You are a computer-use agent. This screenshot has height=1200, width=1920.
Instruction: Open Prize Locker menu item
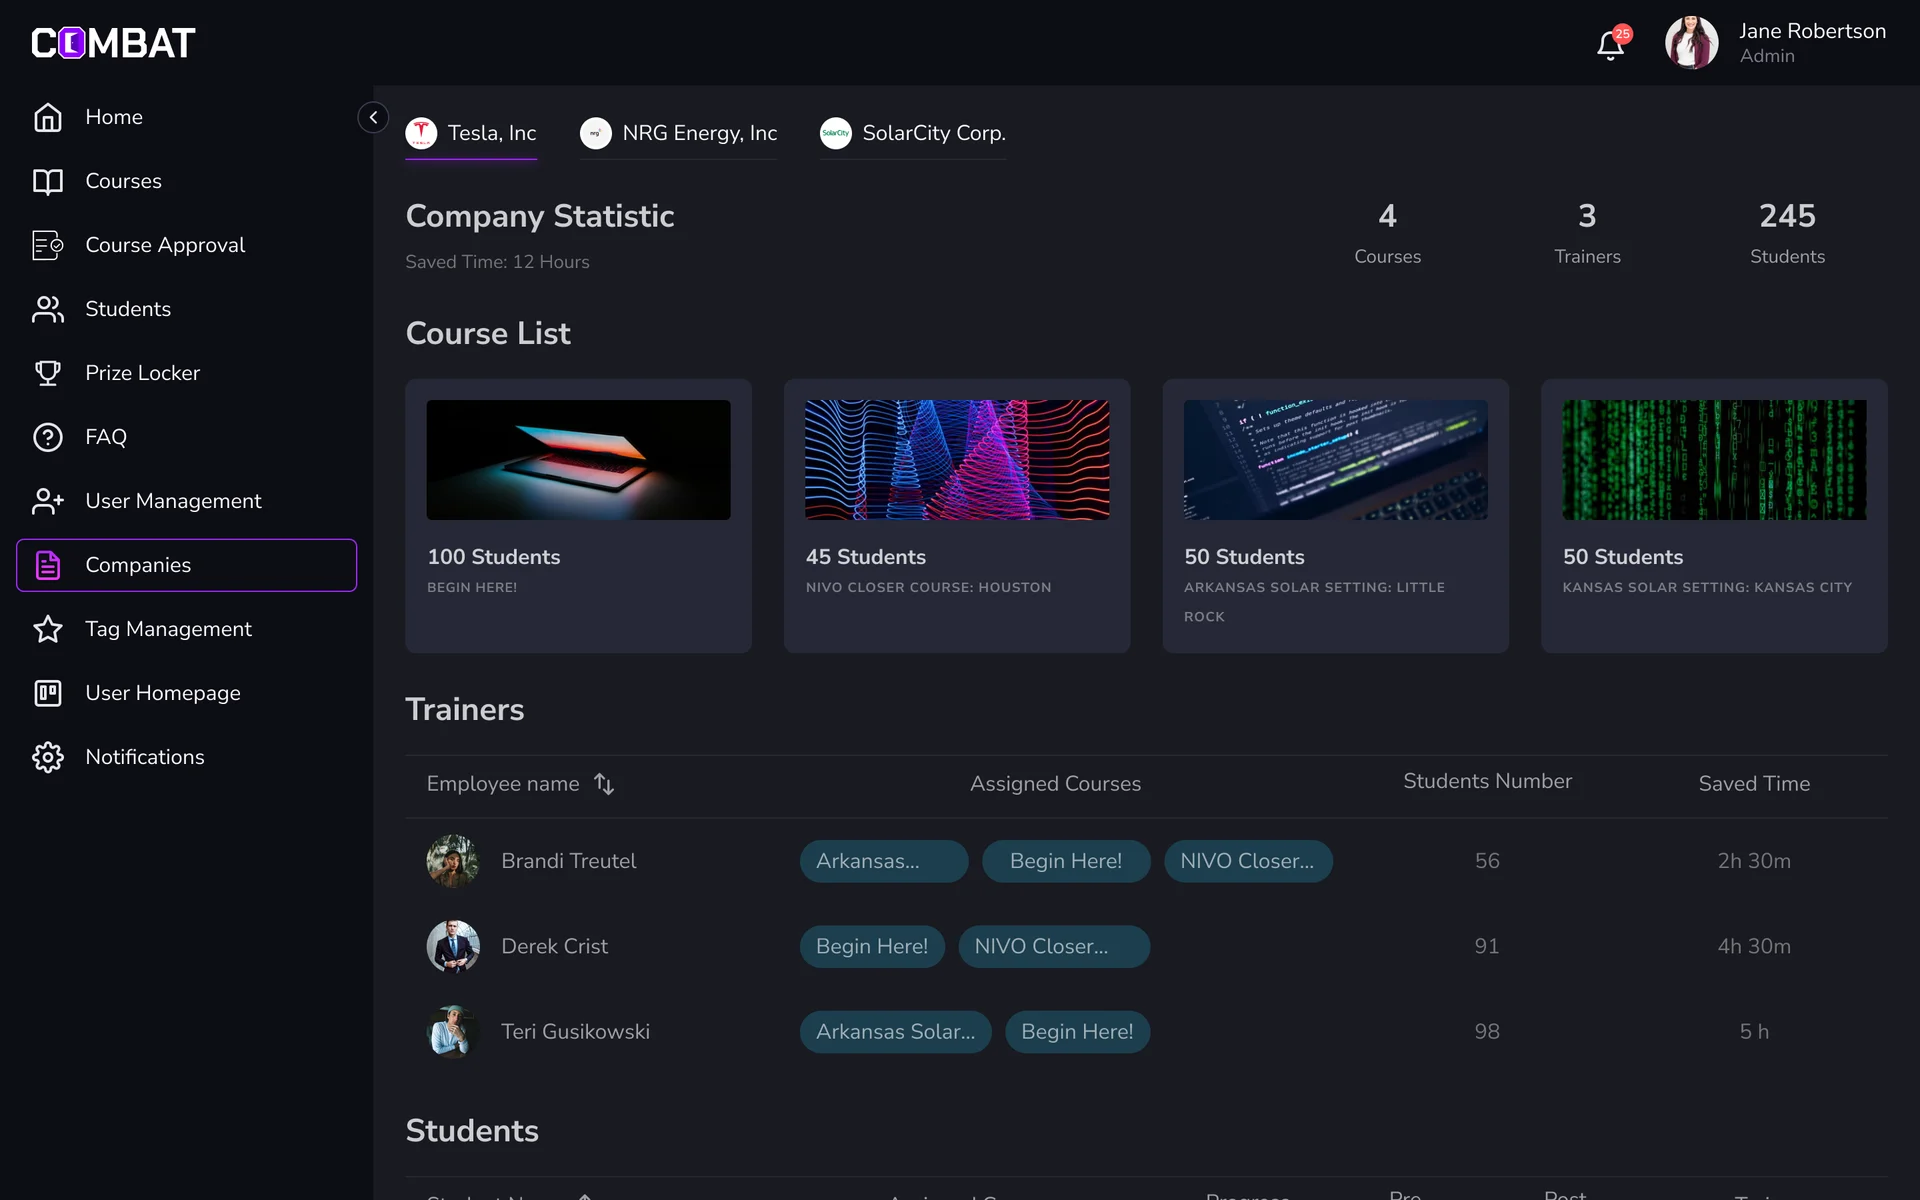(x=186, y=373)
